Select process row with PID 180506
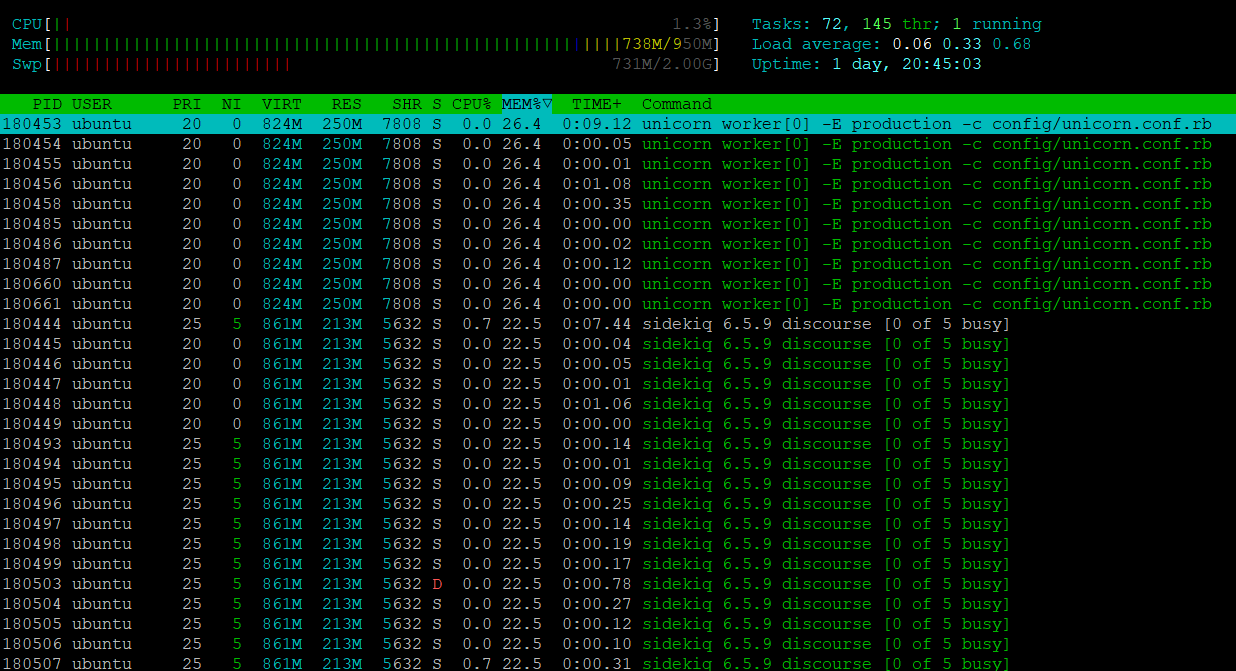Image resolution: width=1236 pixels, height=671 pixels. pyautogui.click(x=618, y=644)
